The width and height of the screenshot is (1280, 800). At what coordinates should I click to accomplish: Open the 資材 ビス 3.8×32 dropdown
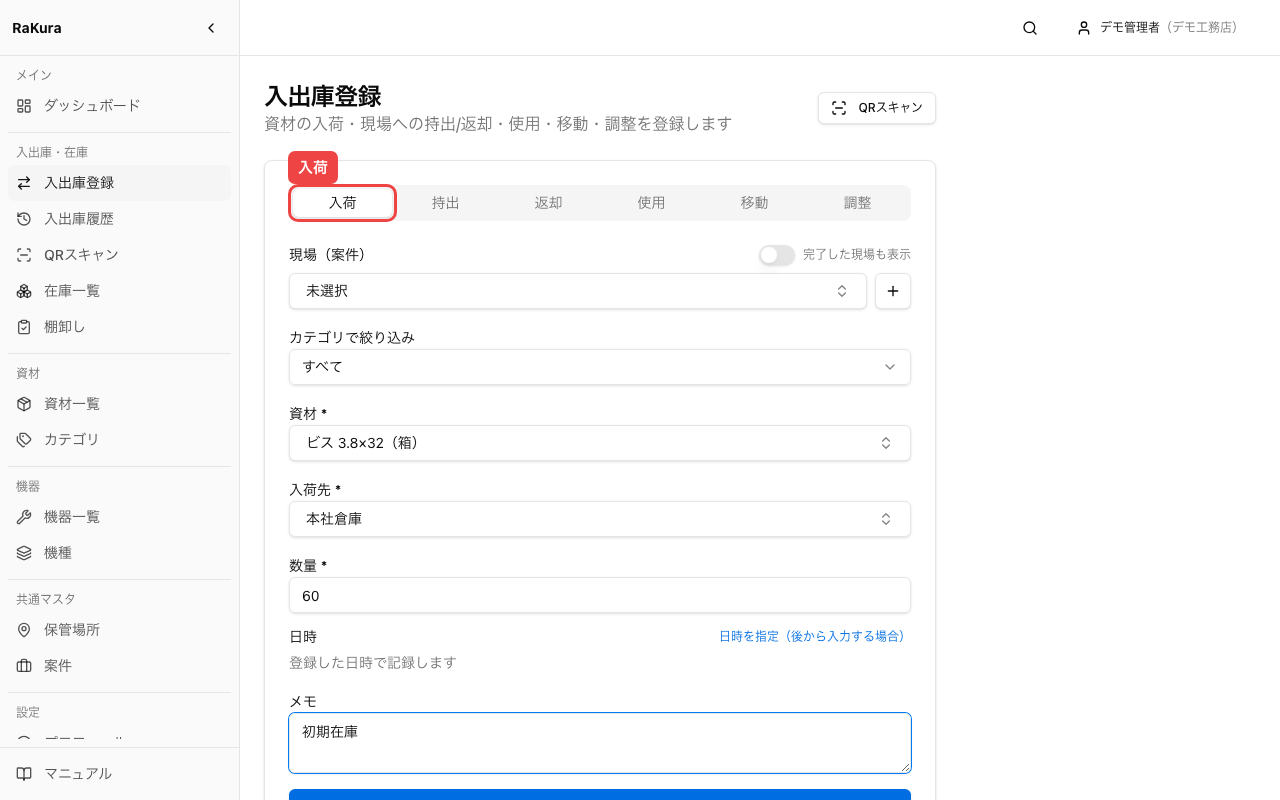600,443
